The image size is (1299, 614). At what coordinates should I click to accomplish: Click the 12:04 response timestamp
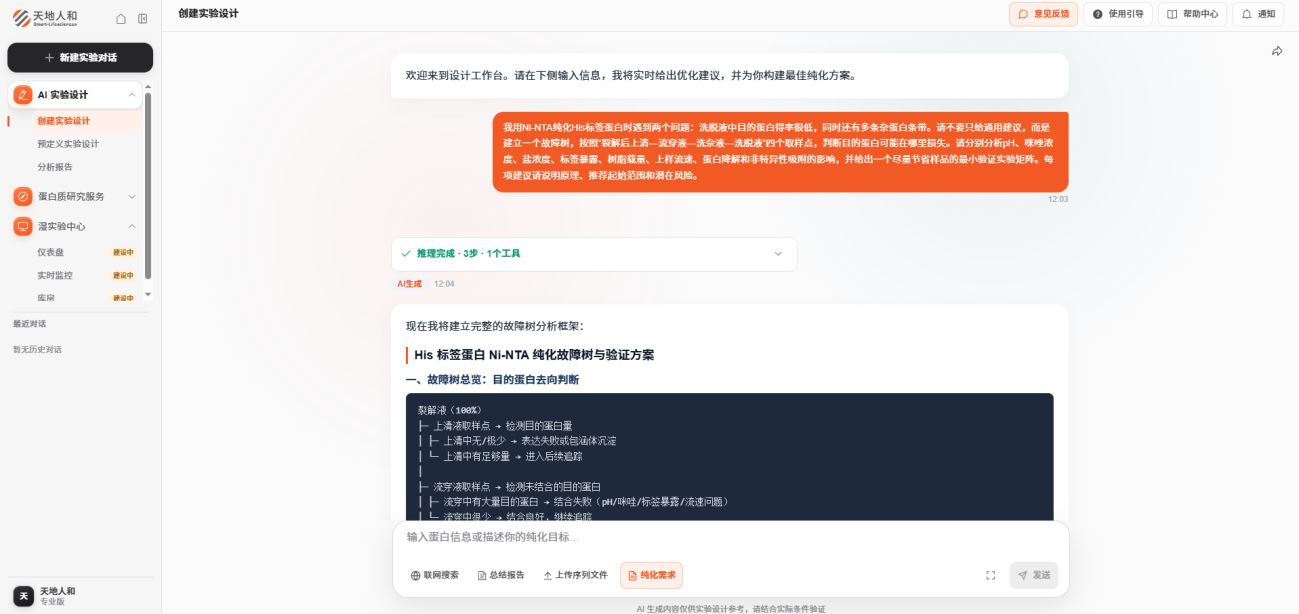(x=444, y=284)
